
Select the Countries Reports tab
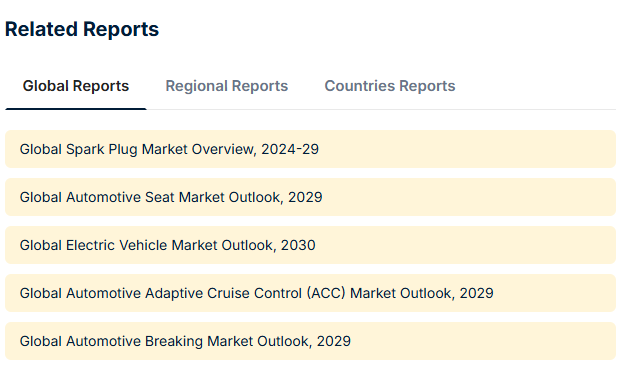pyautogui.click(x=390, y=86)
